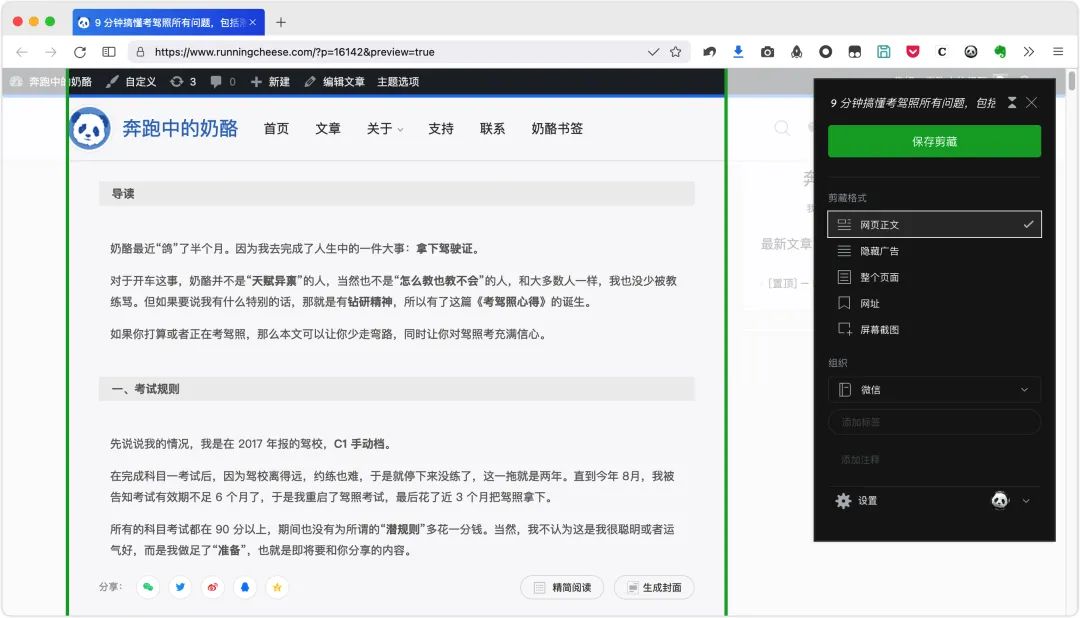Image resolution: width=1080 pixels, height=618 pixels.
Task: Share article via Twitter icon
Action: pyautogui.click(x=180, y=587)
